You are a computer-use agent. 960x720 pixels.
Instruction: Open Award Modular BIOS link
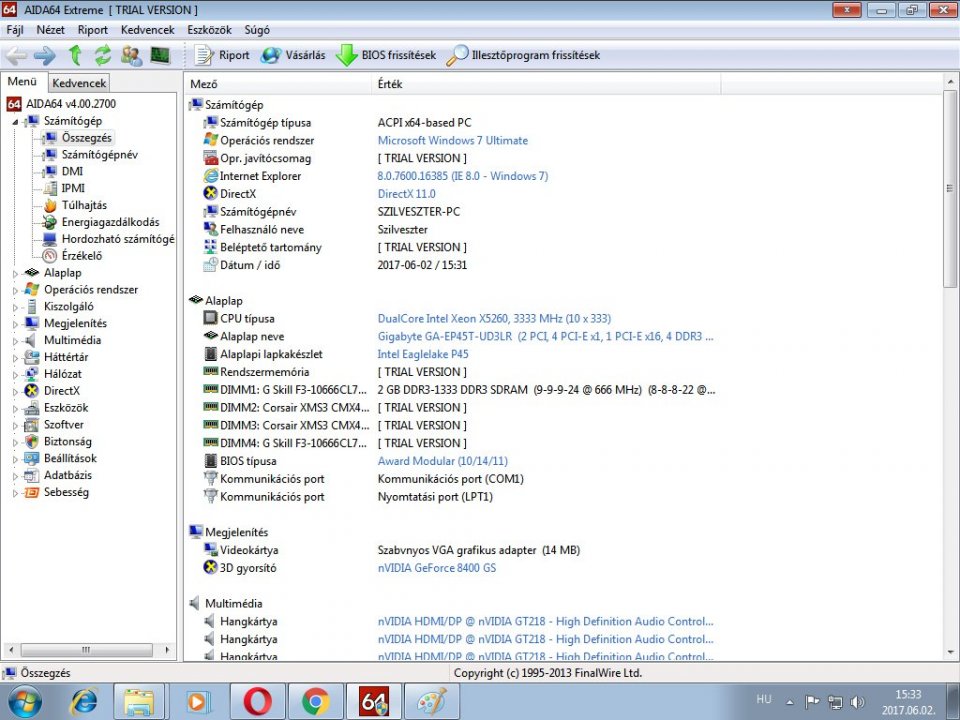click(443, 461)
